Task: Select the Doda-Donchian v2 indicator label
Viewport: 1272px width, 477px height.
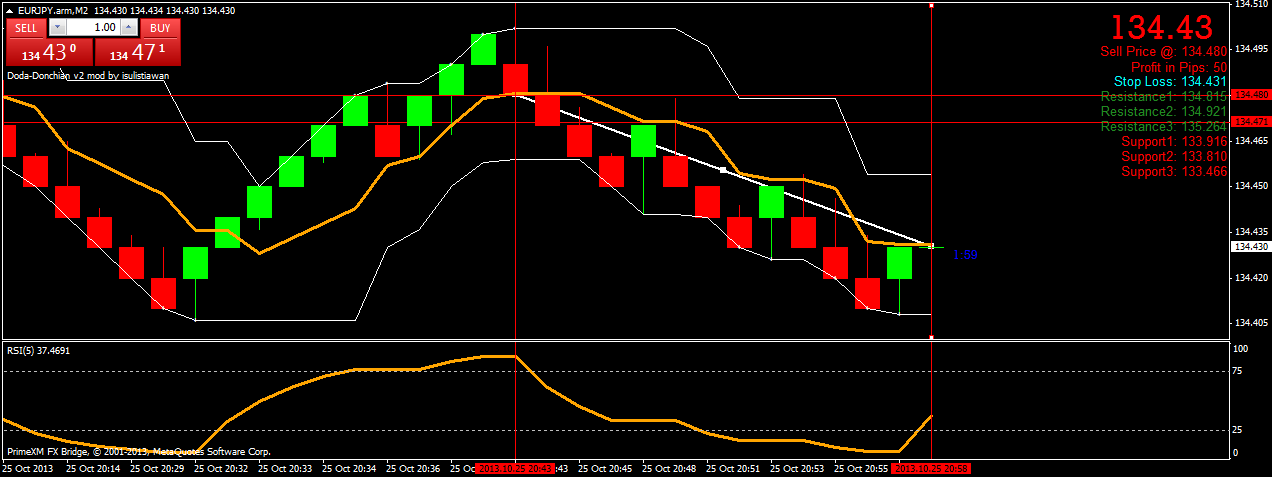Action: [x=88, y=75]
